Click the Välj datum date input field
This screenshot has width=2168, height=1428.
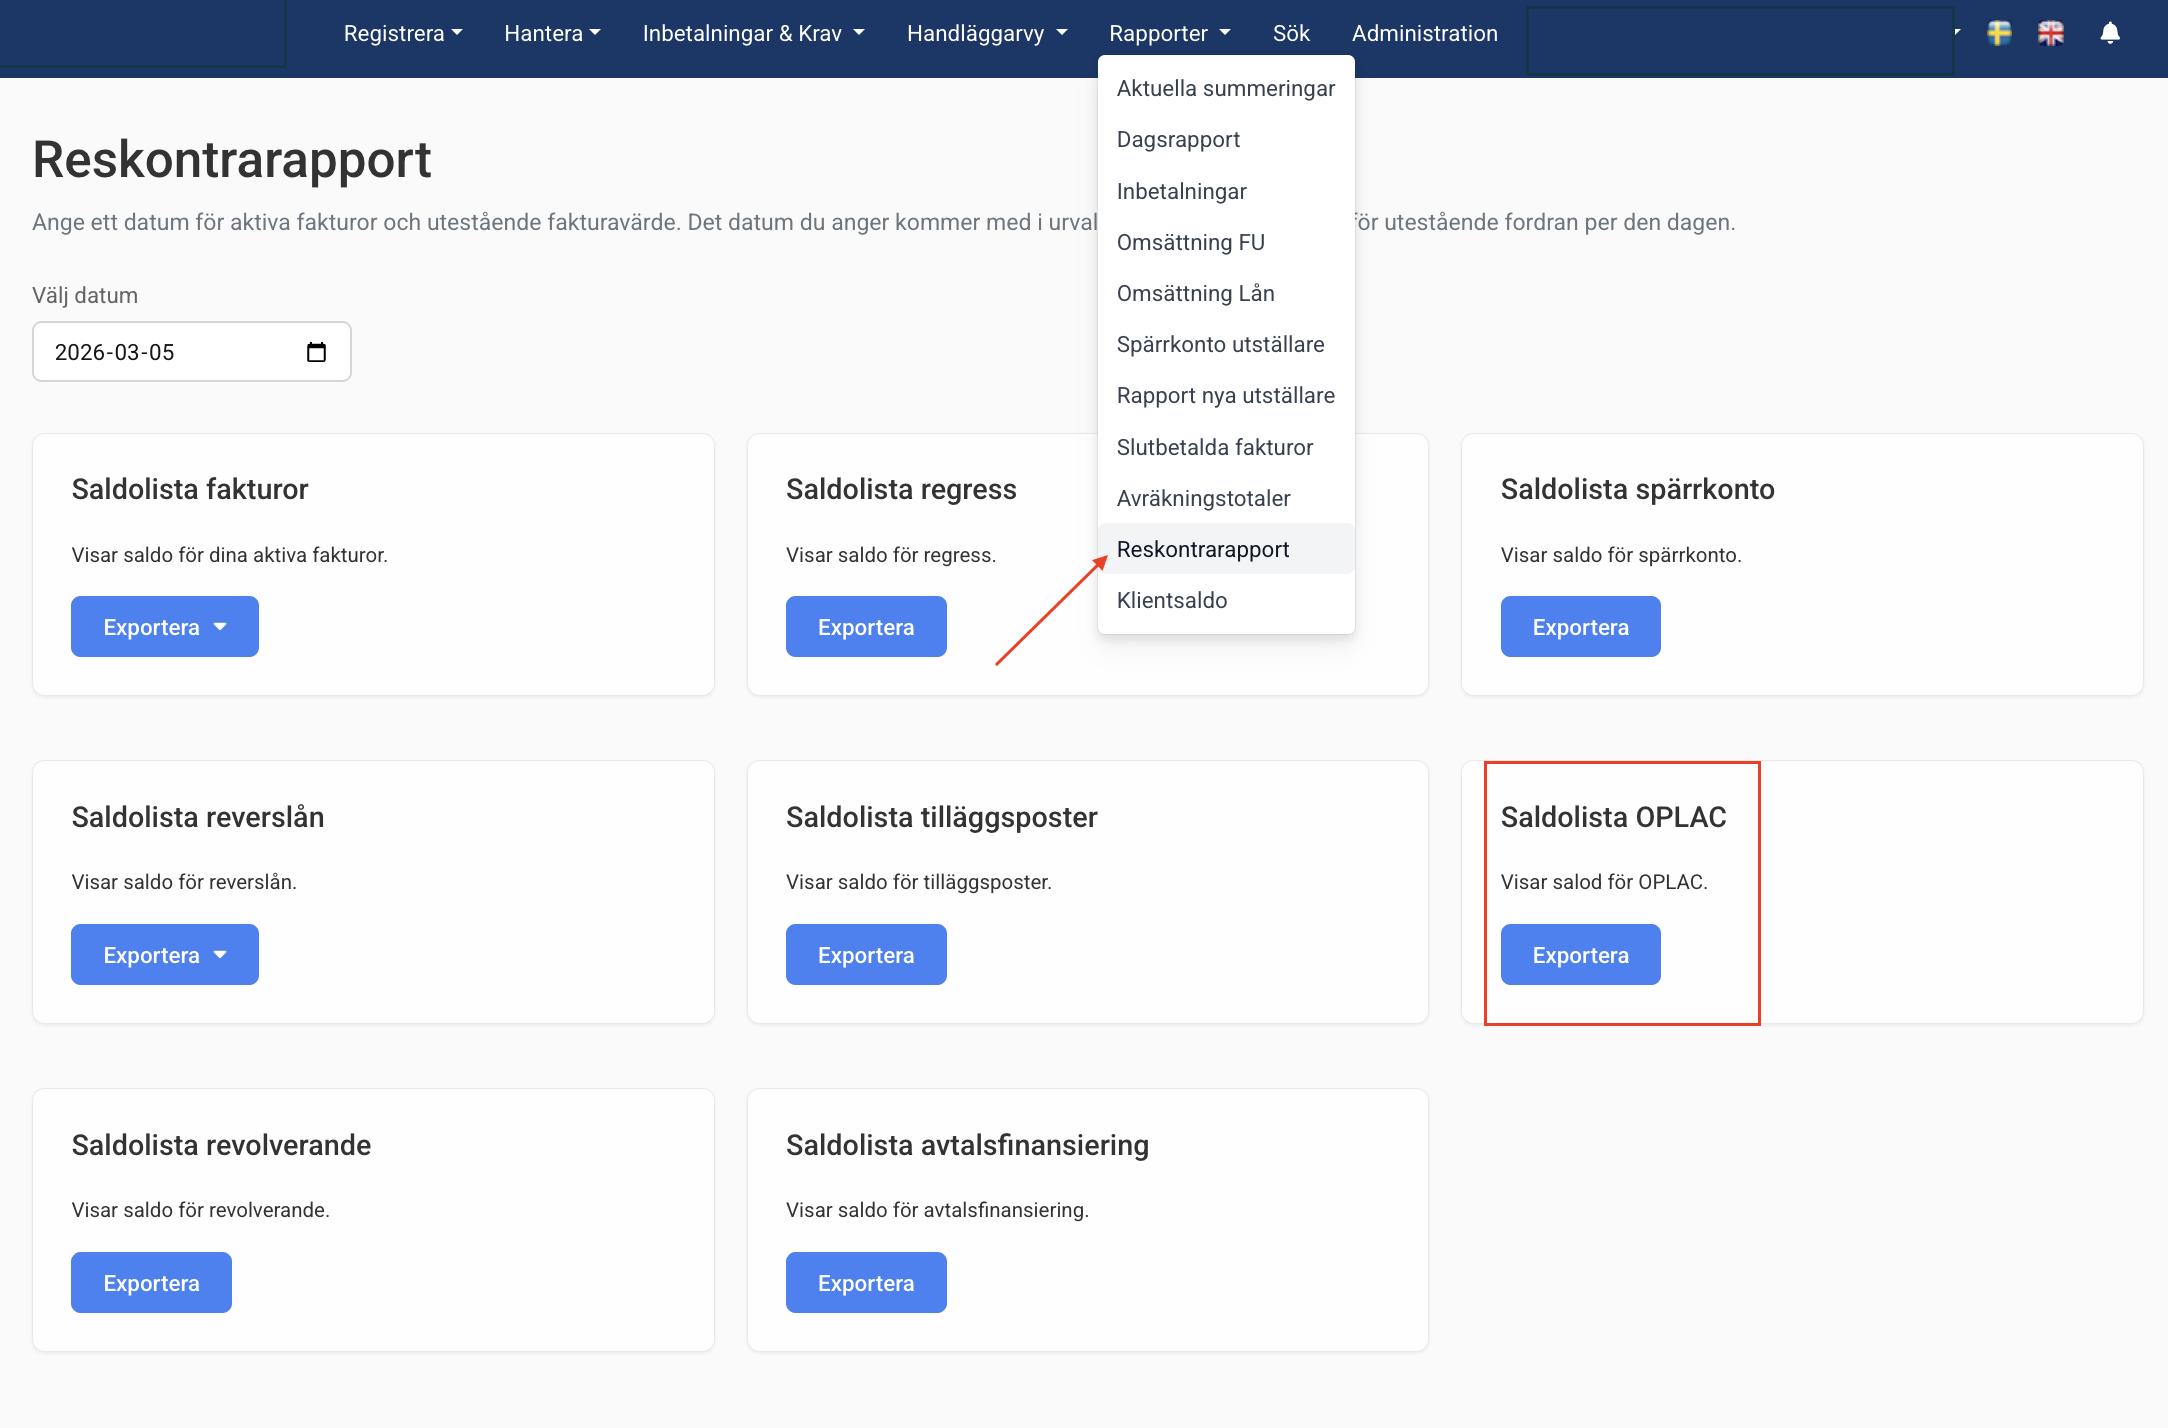(x=170, y=352)
